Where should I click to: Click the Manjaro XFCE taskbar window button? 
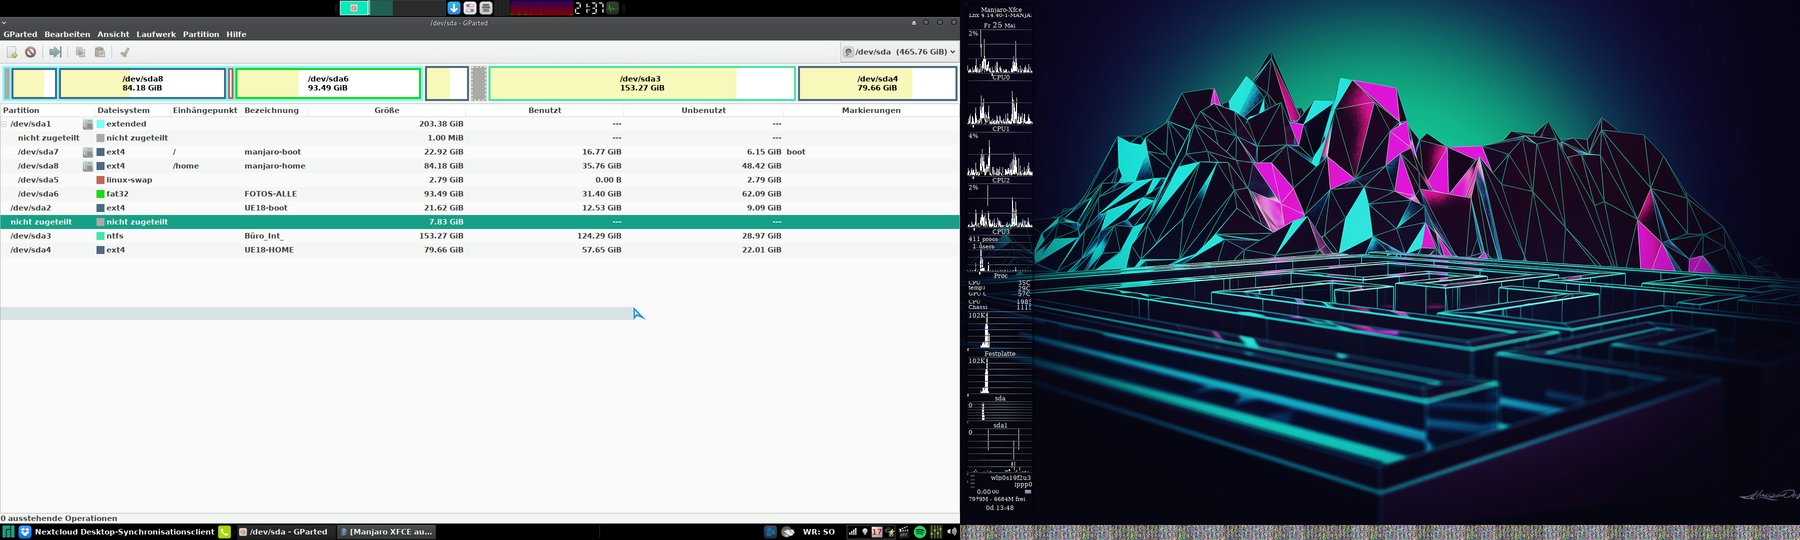point(386,532)
